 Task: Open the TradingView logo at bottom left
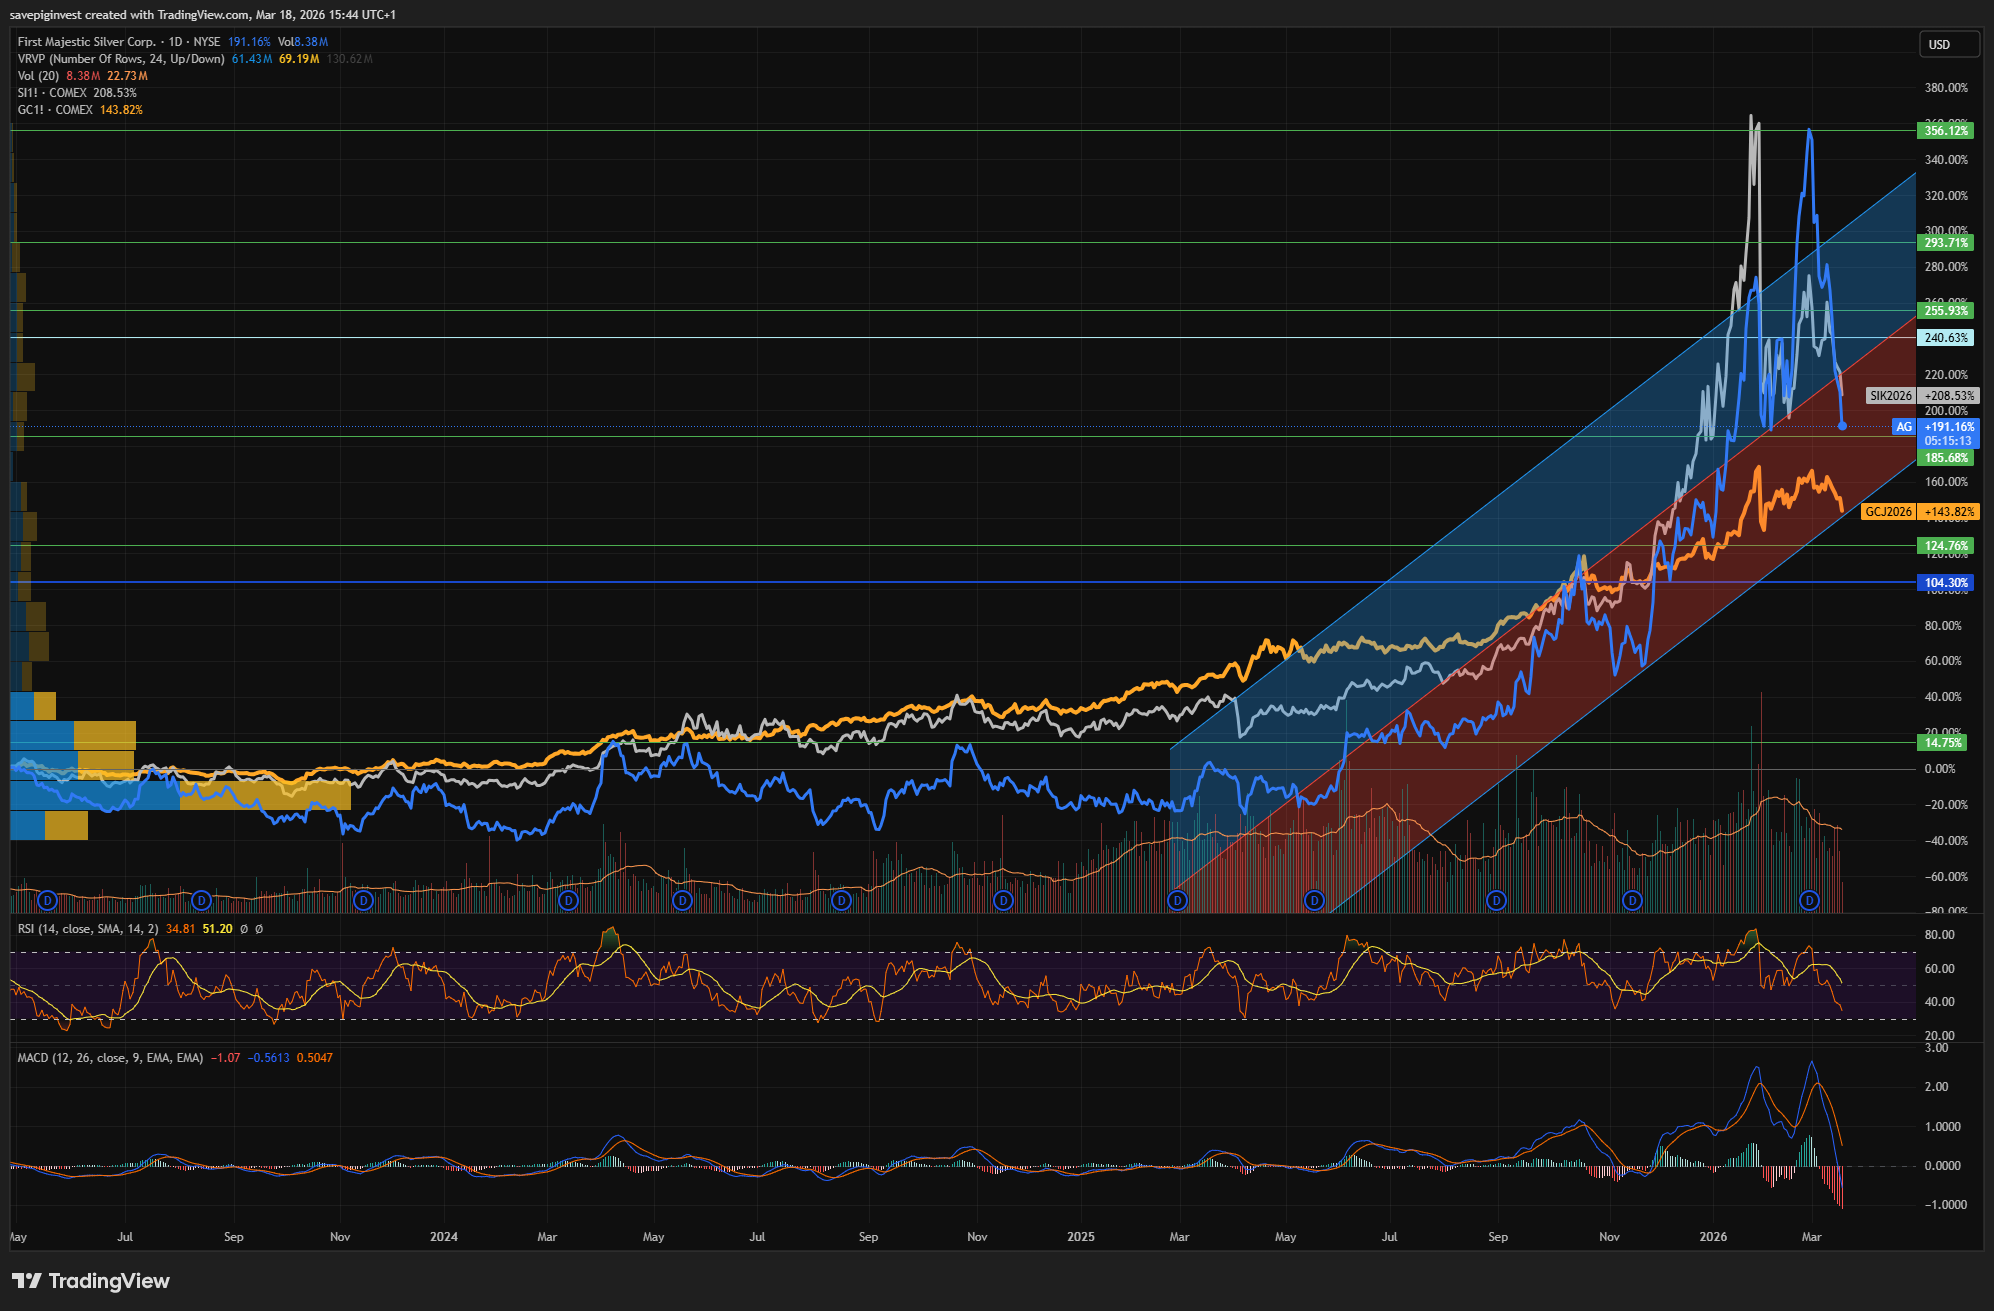coord(91,1281)
